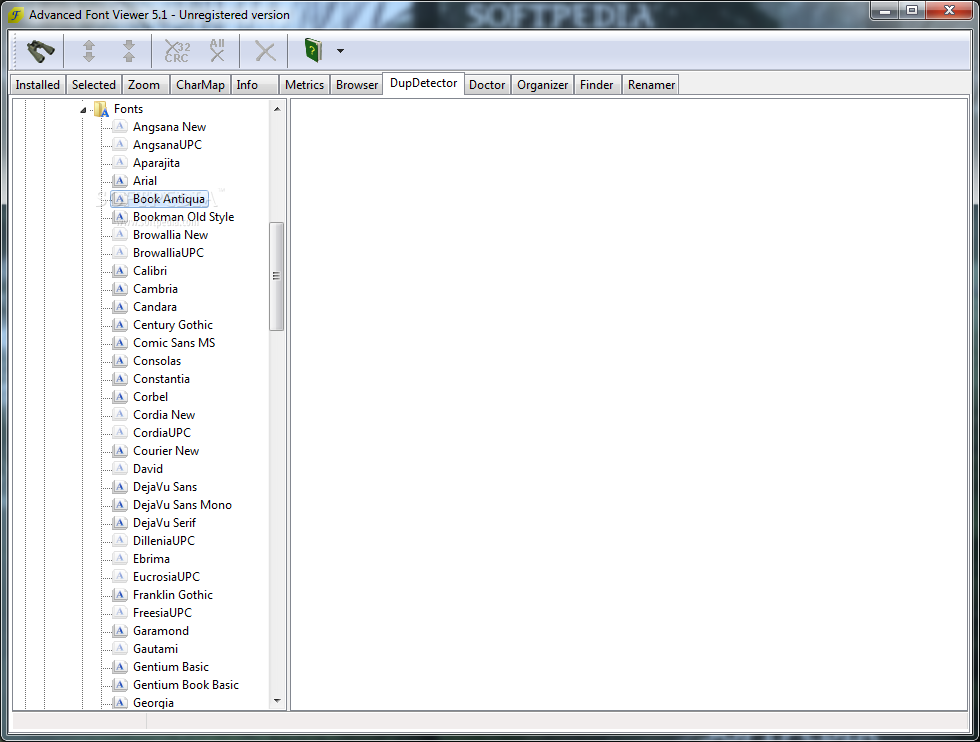Click the font tree scrollbar thumb
This screenshot has height=742, width=980.
click(276, 276)
